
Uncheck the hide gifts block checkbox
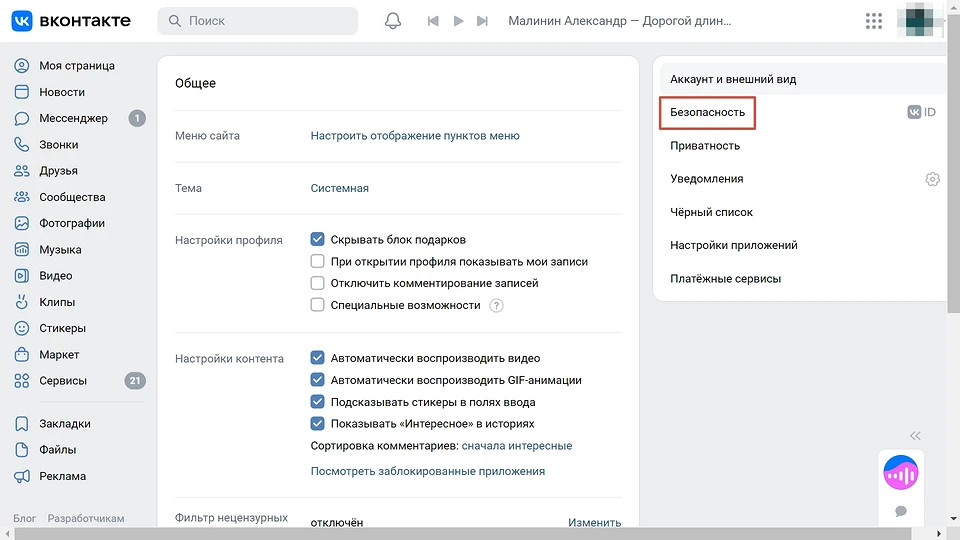click(x=318, y=240)
